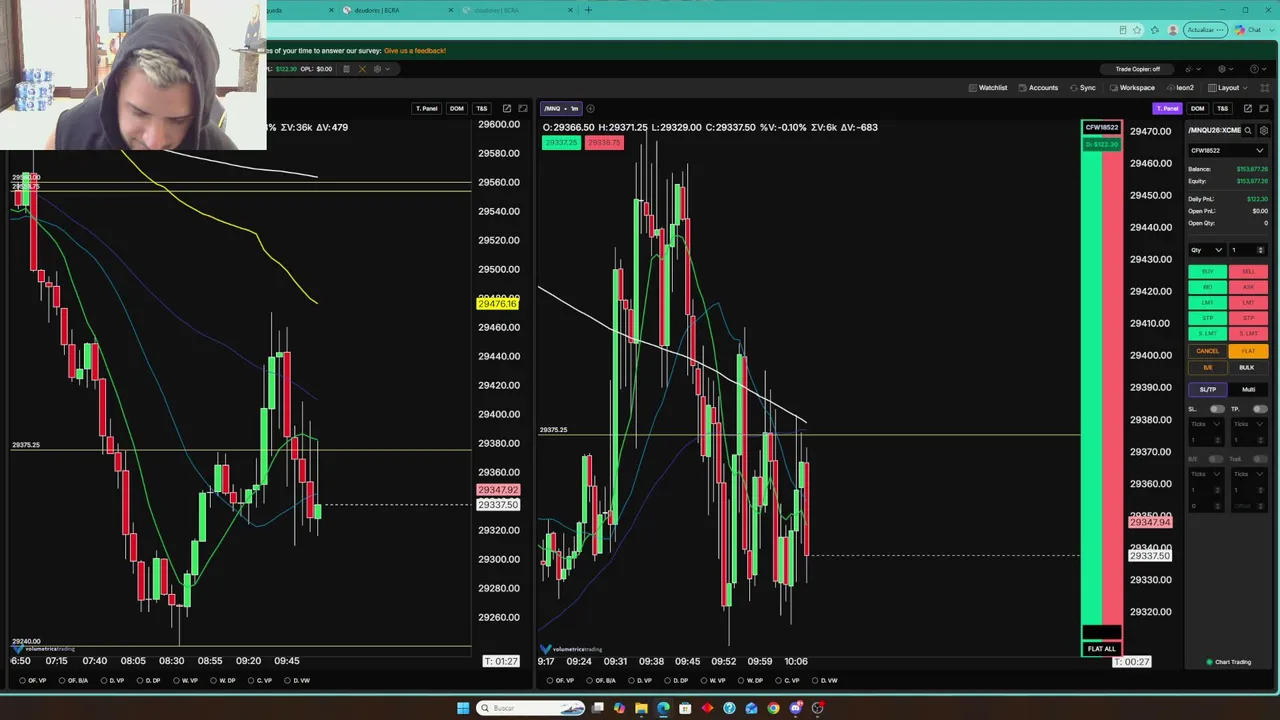Open TP Ticks unit dropdown
This screenshot has height=720, width=1280.
tap(1249, 424)
